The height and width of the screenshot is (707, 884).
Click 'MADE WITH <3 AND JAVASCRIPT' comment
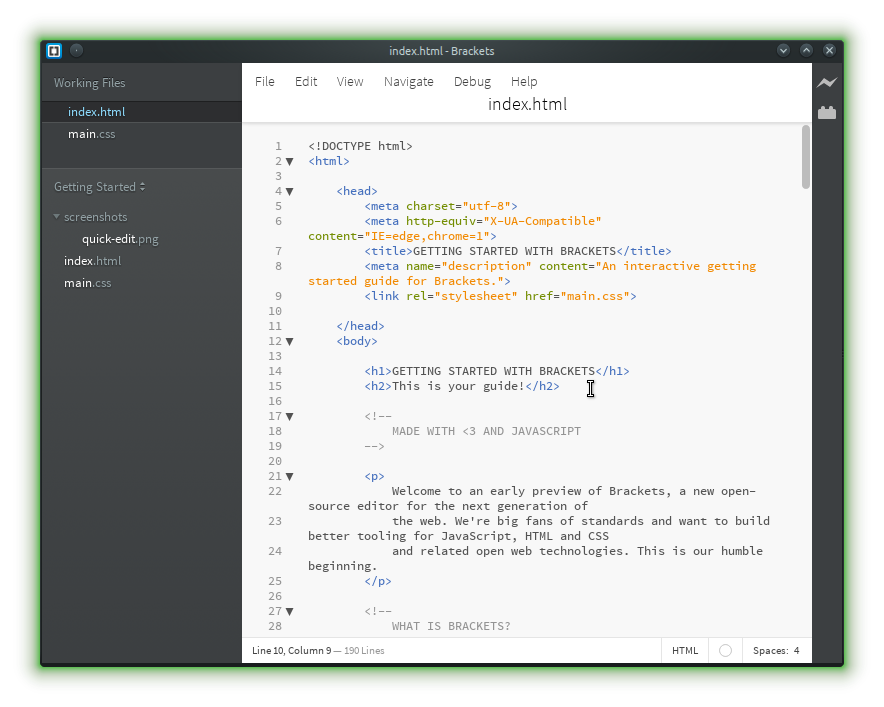486,431
